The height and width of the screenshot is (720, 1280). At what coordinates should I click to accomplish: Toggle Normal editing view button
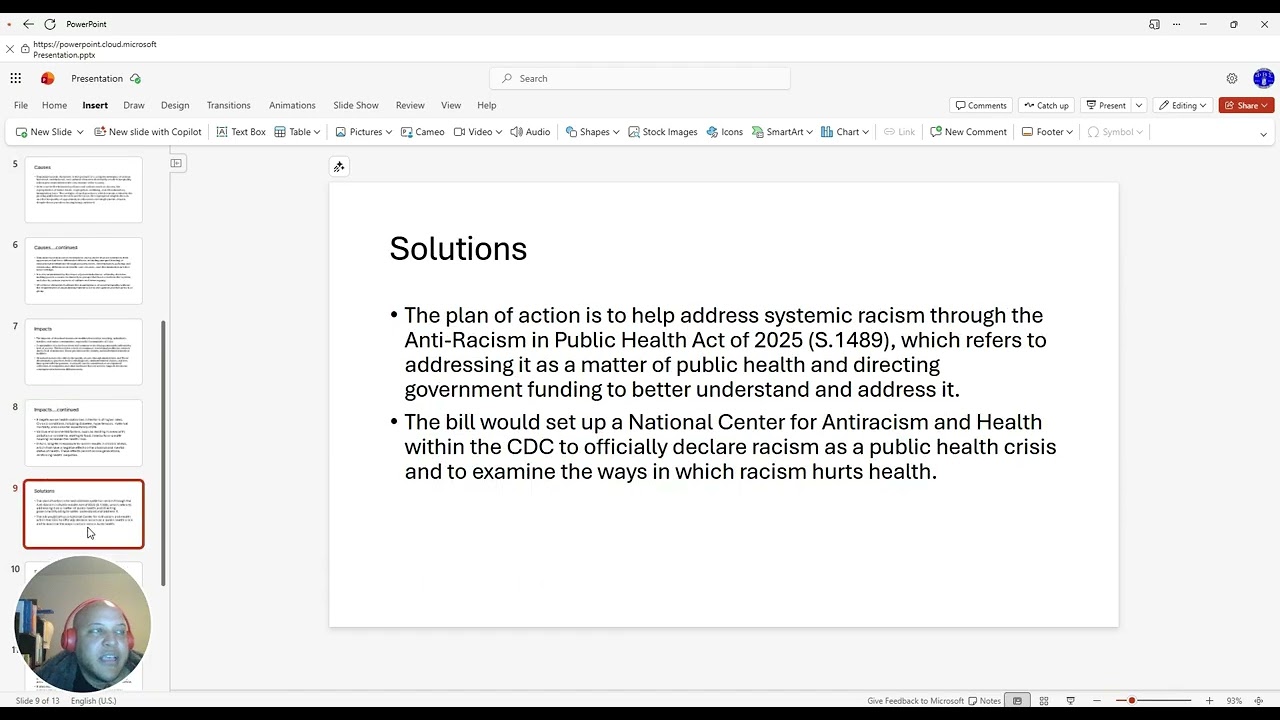coord(1017,701)
